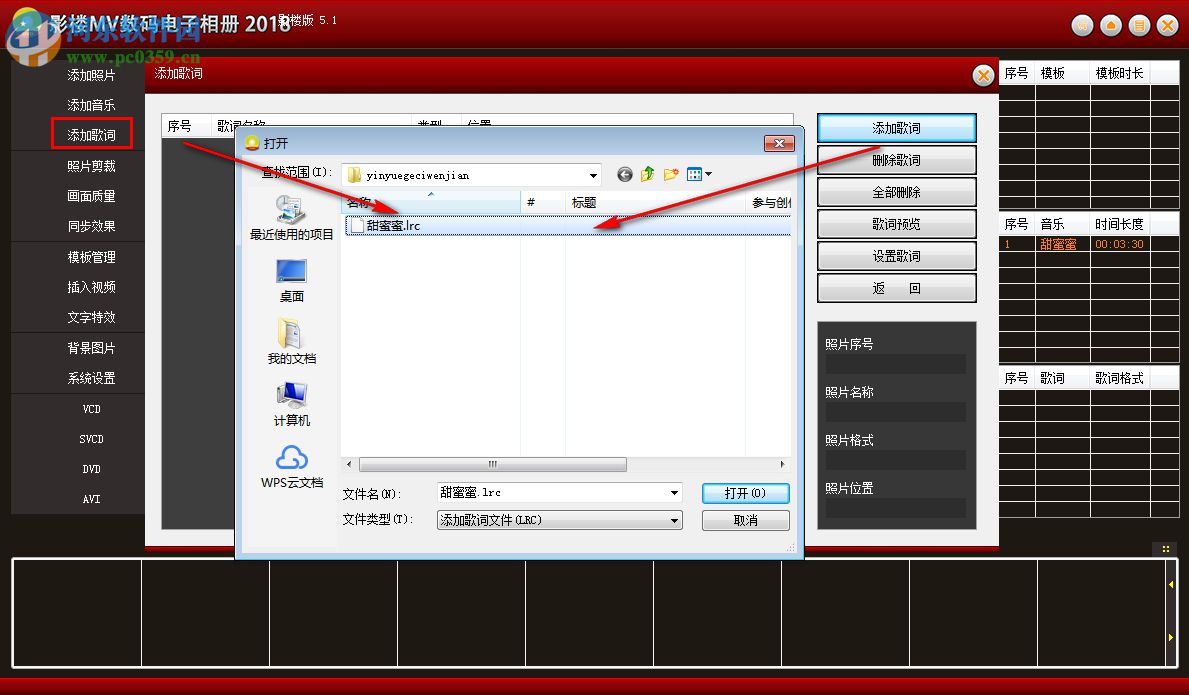Open 插入视频 in left sidebar
Screen dimensions: 1189x695
tap(92, 287)
